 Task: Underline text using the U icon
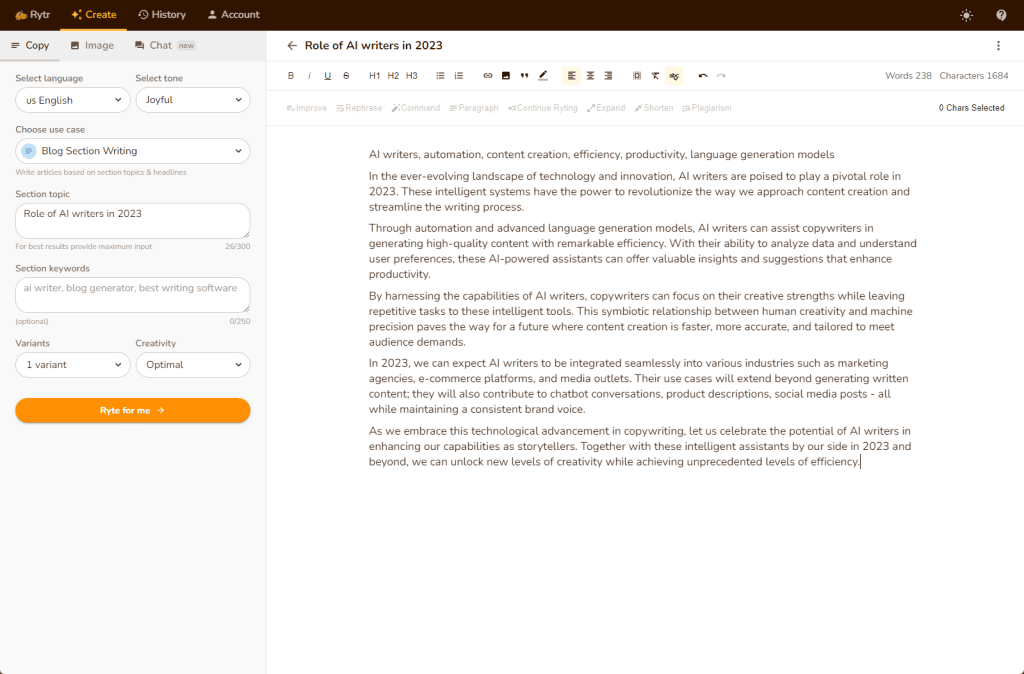tap(327, 76)
